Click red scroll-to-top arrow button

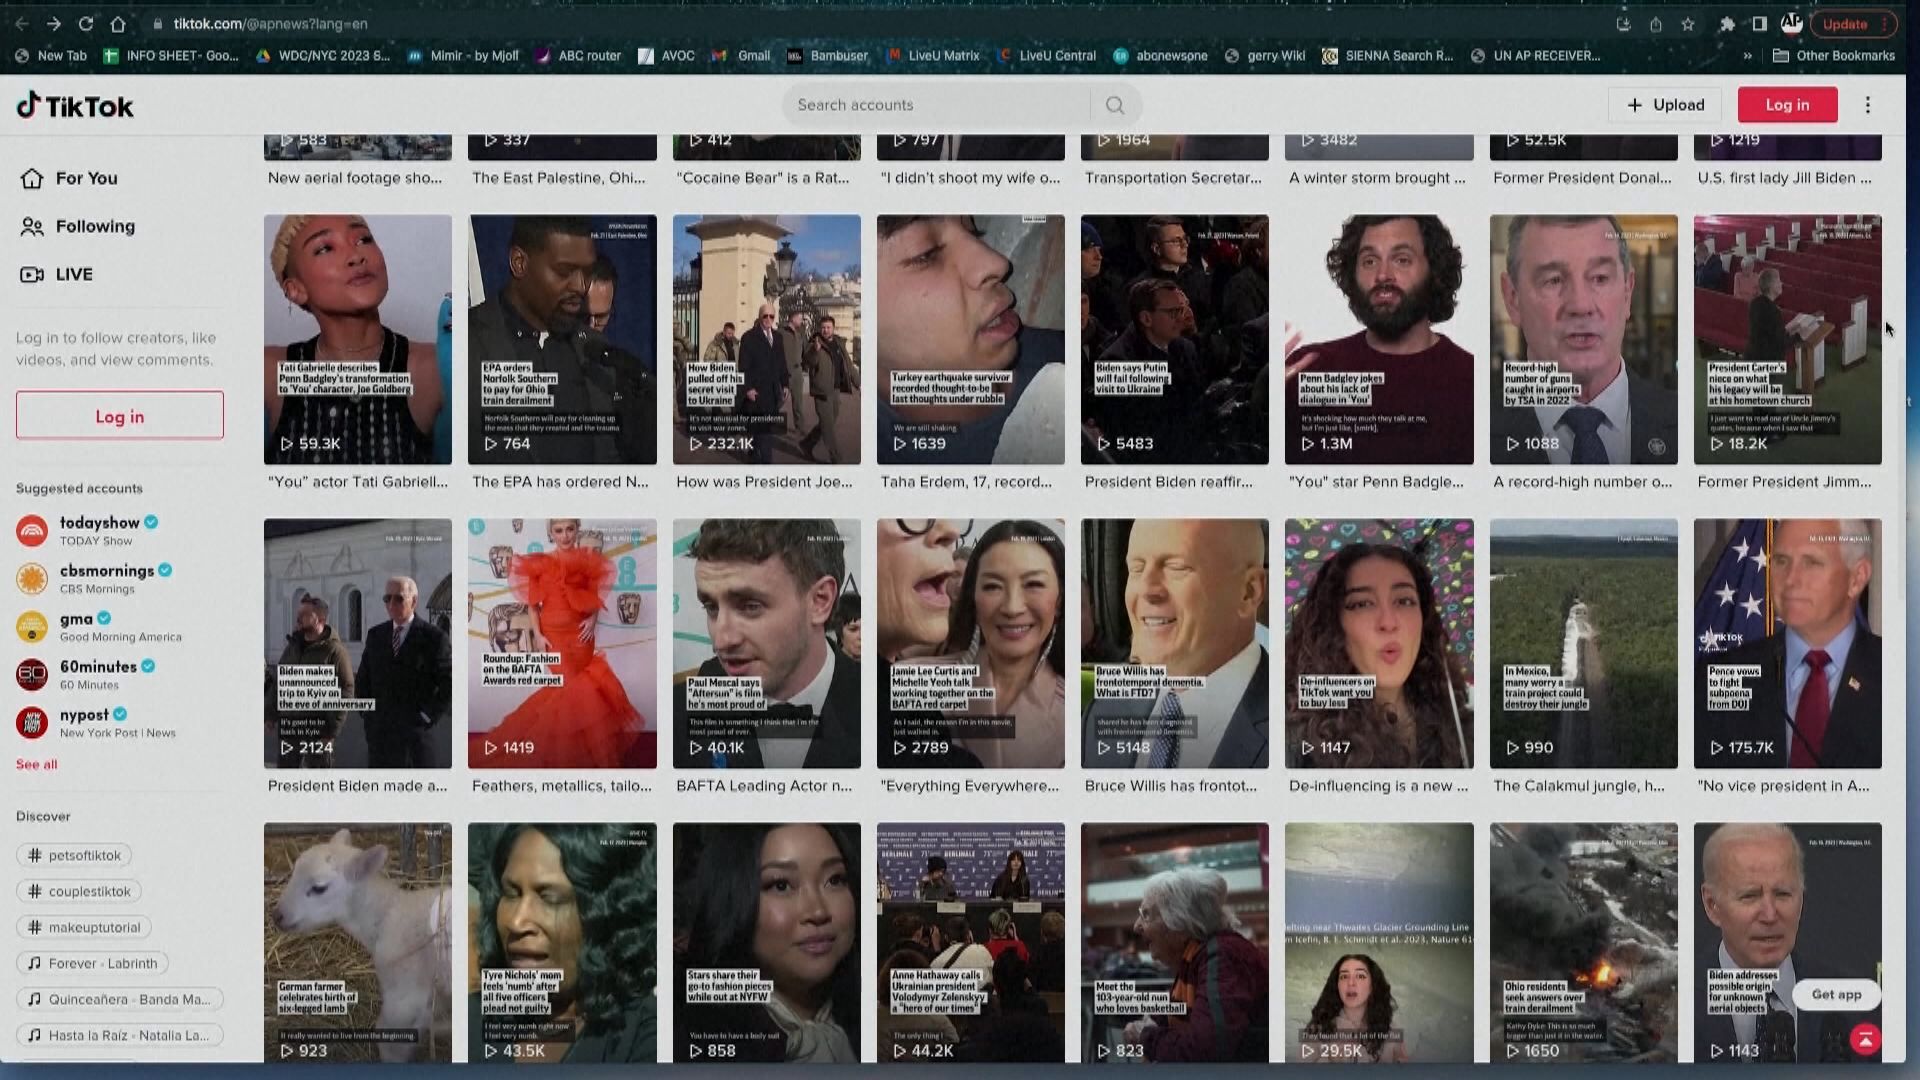[x=1865, y=1039]
